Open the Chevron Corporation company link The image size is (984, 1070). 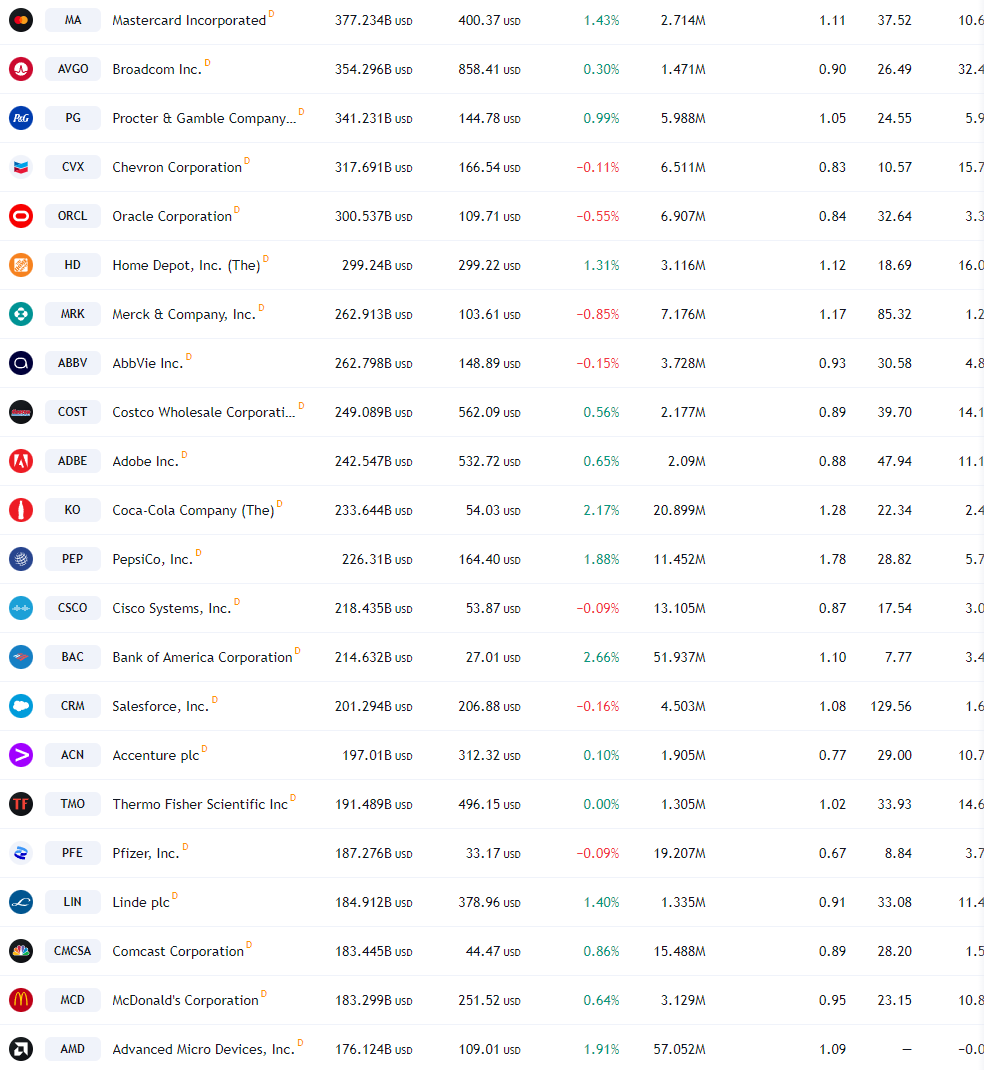tap(177, 167)
